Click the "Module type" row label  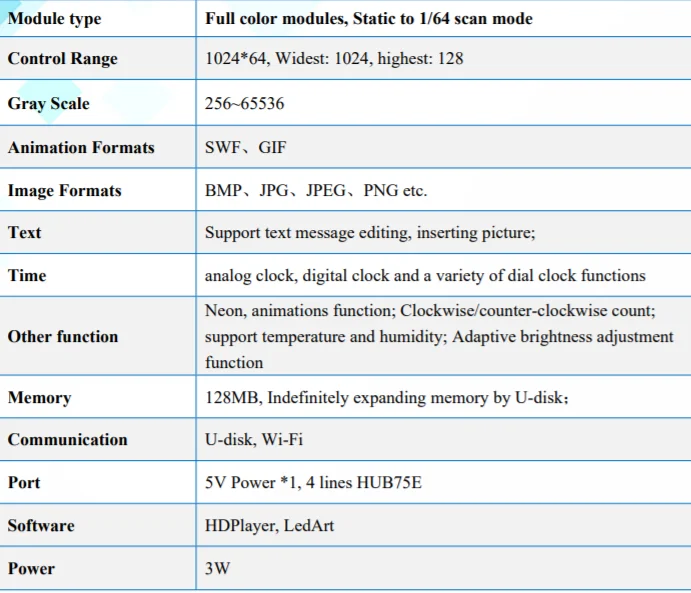click(x=54, y=19)
